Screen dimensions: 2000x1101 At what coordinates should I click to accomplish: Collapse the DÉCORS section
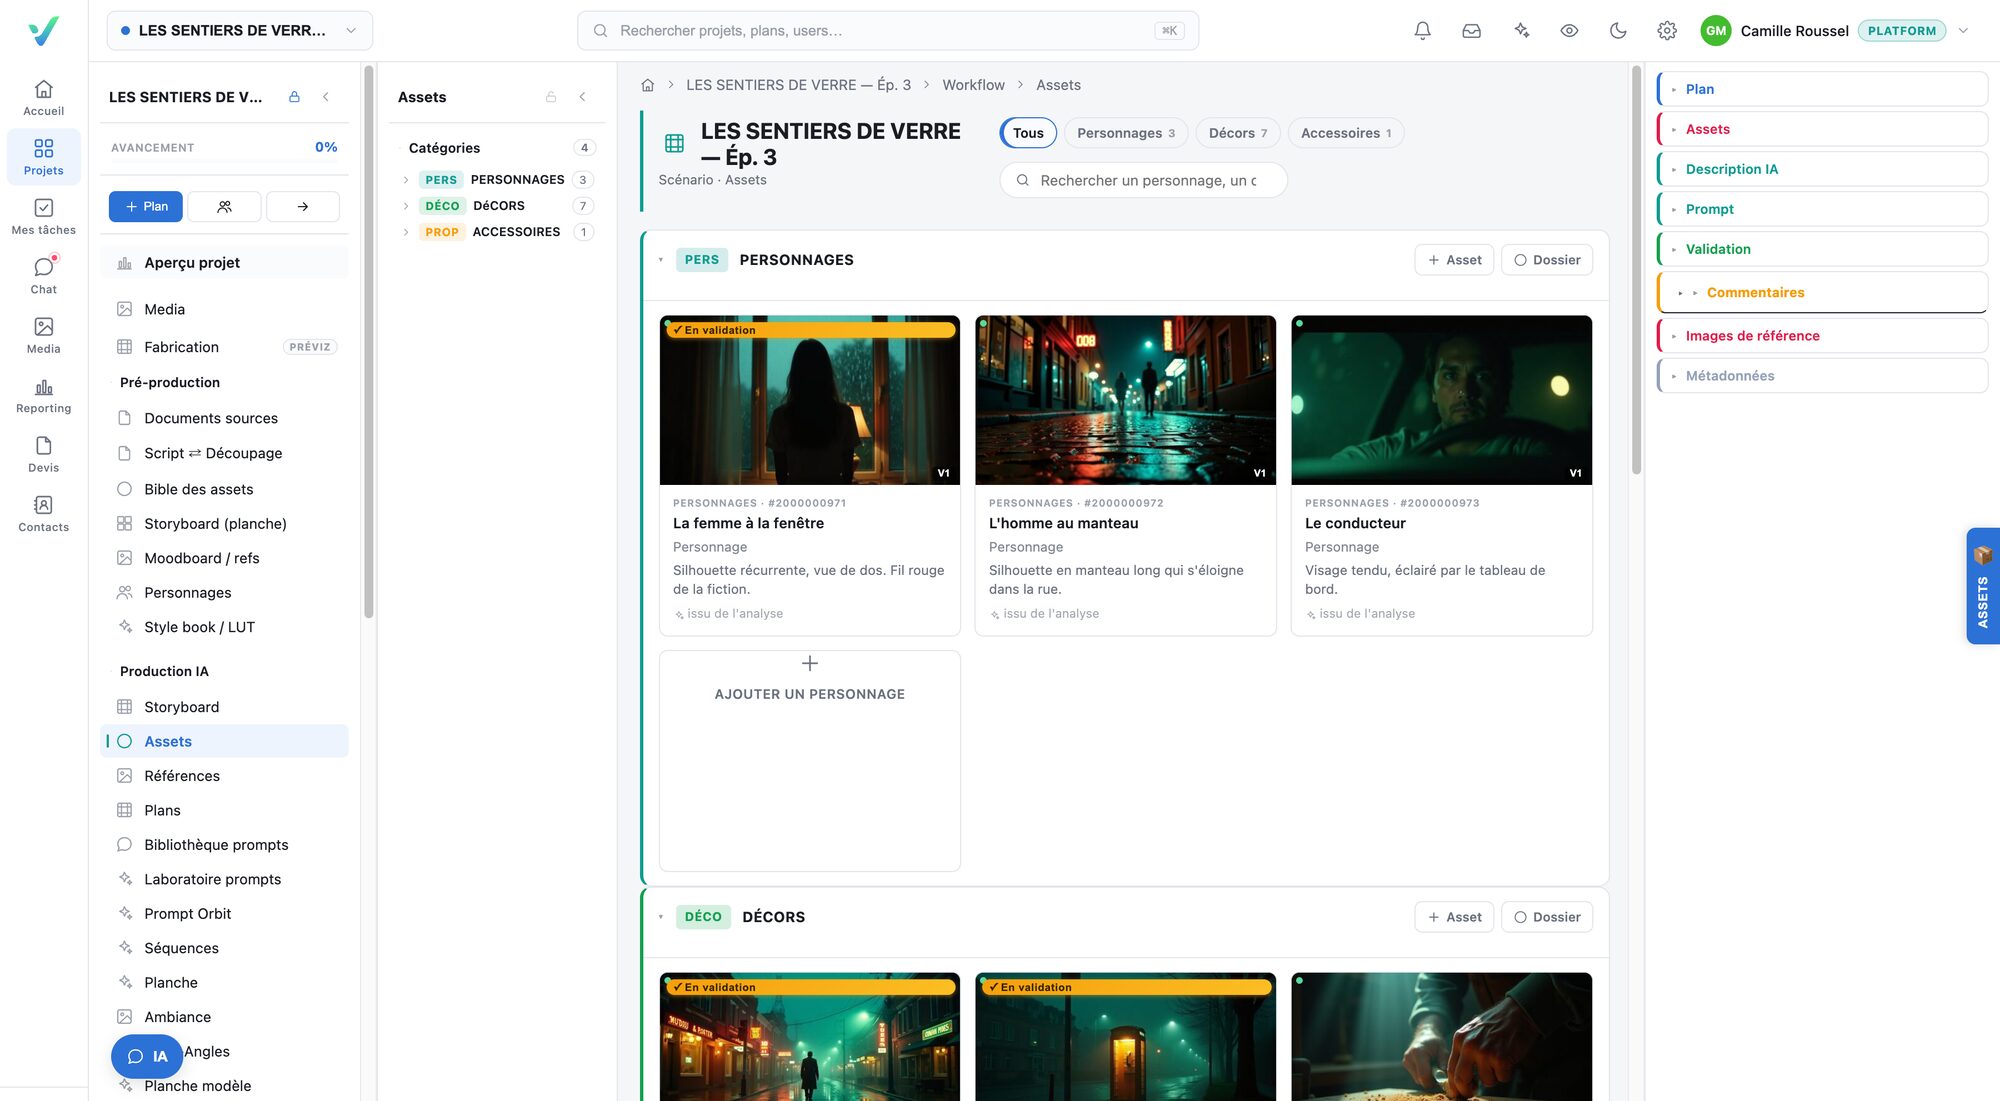(661, 917)
